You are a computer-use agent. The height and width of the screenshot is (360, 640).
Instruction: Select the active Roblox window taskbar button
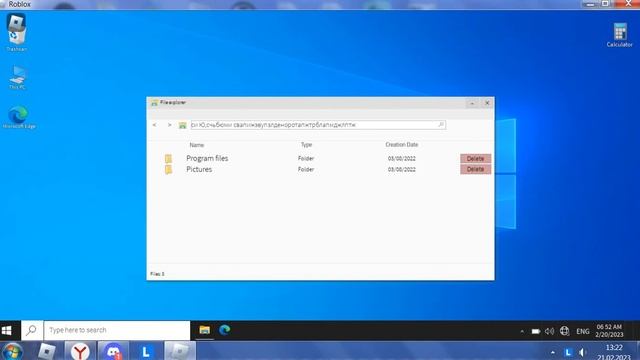180,351
